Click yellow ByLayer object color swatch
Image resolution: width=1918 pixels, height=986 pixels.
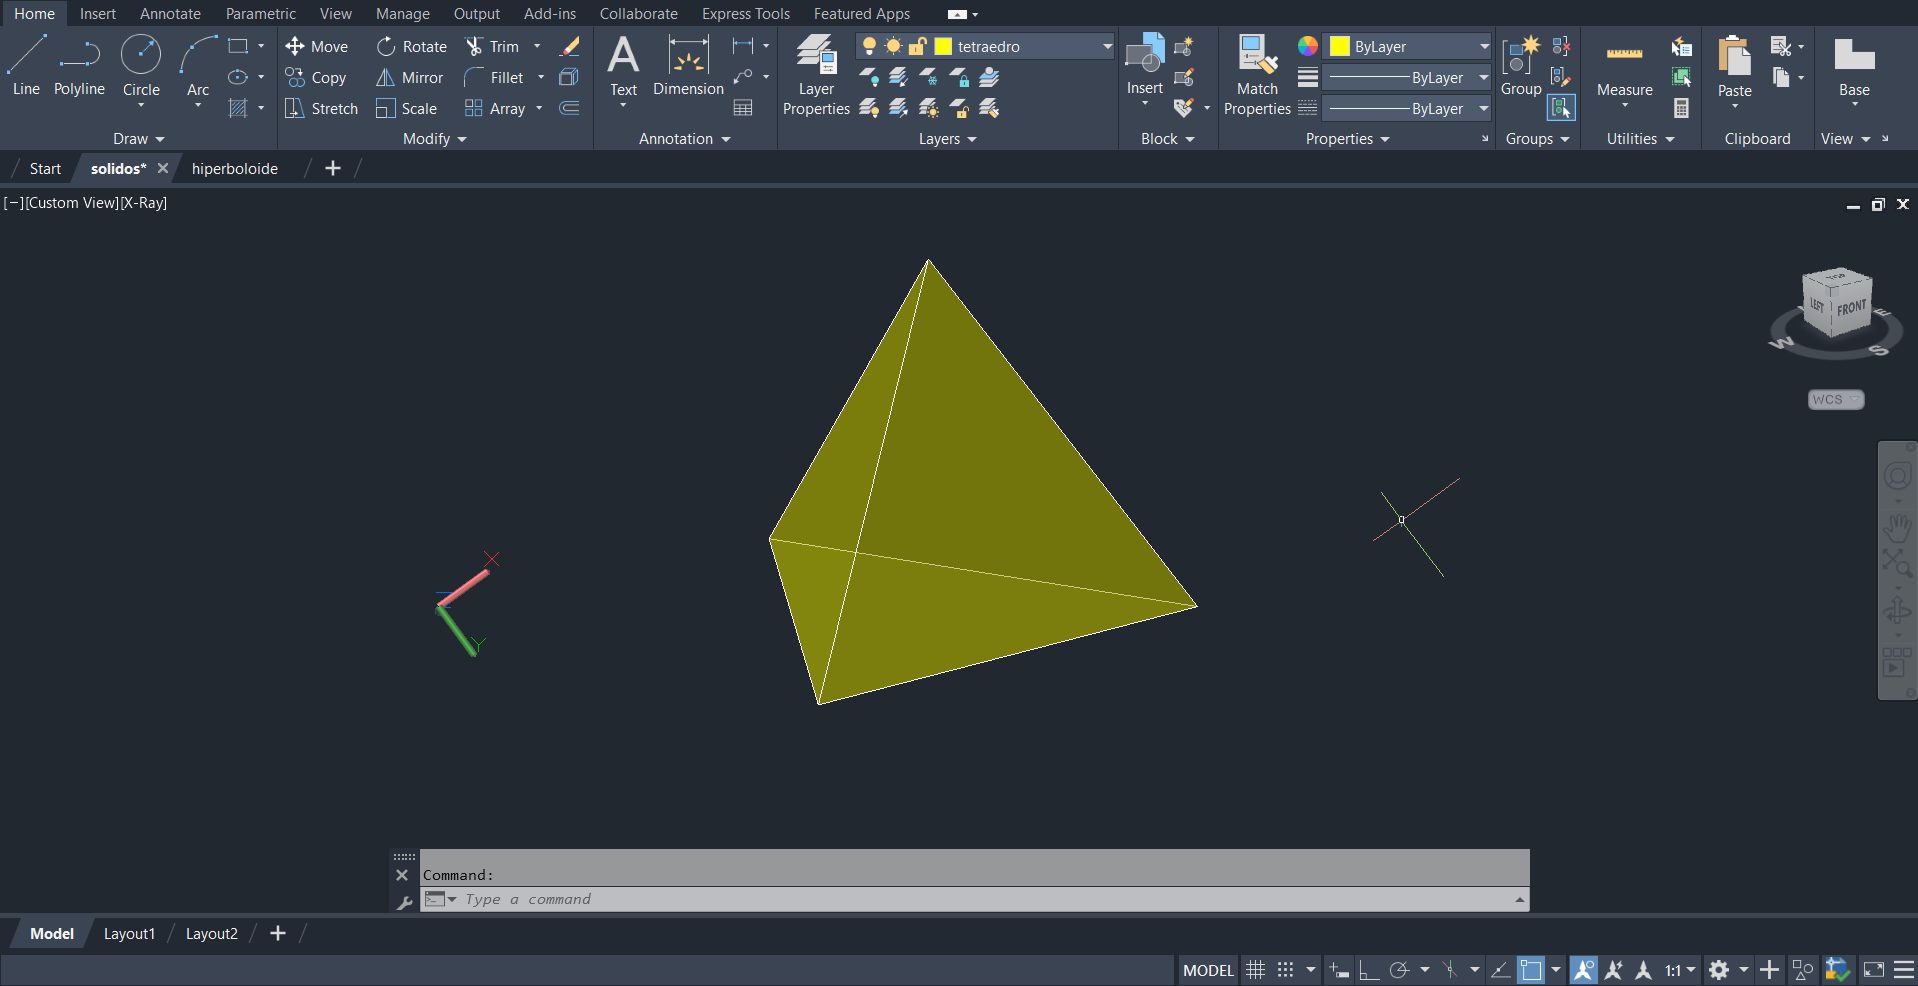point(1340,46)
